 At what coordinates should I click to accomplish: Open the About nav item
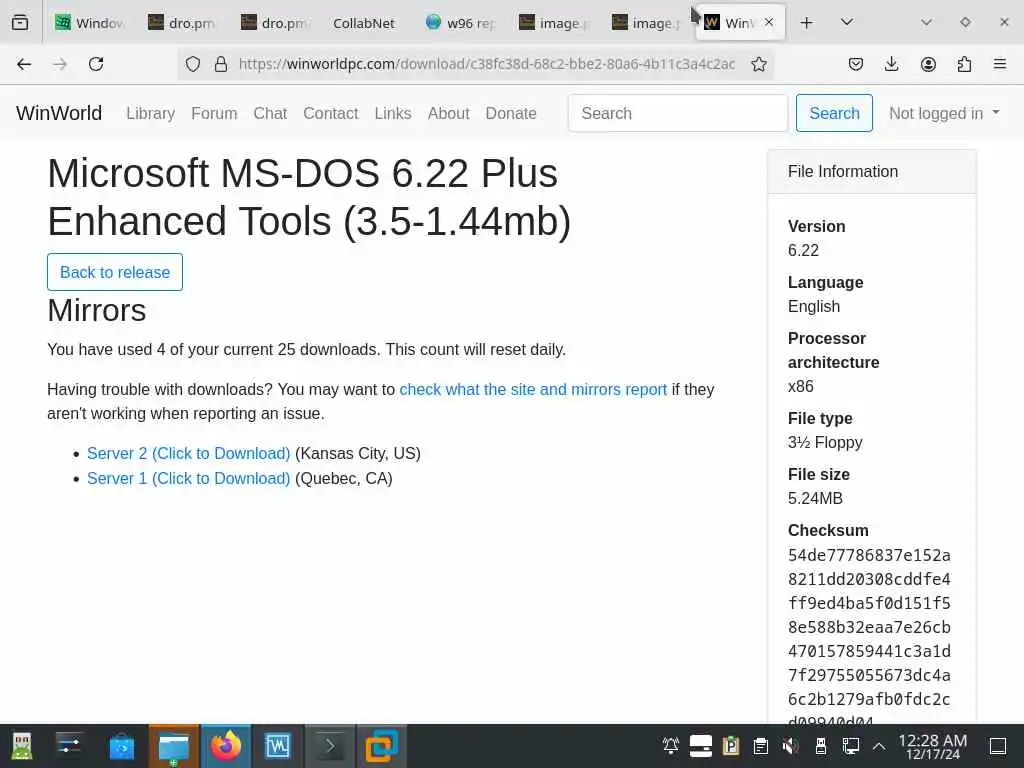[449, 114]
